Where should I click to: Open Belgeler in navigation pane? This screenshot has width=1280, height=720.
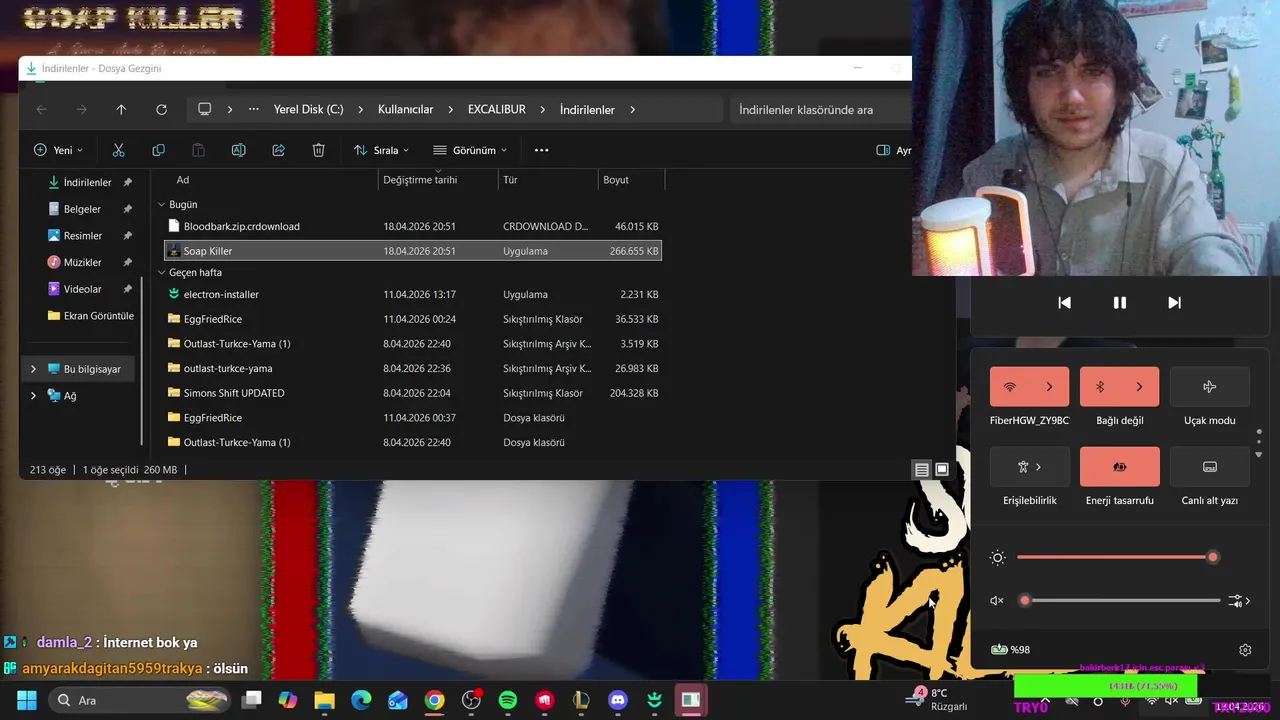tap(82, 209)
